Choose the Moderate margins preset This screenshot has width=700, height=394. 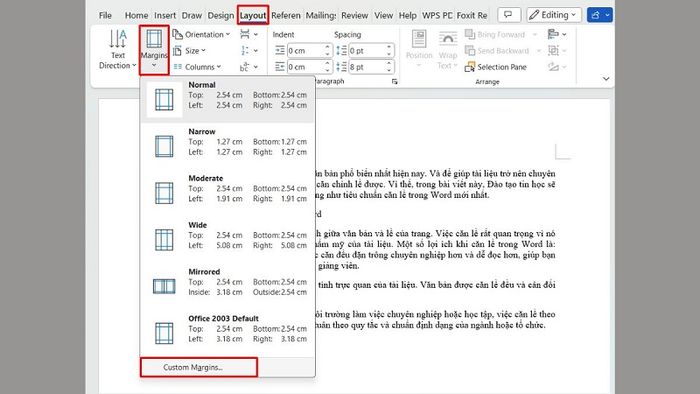[228, 193]
